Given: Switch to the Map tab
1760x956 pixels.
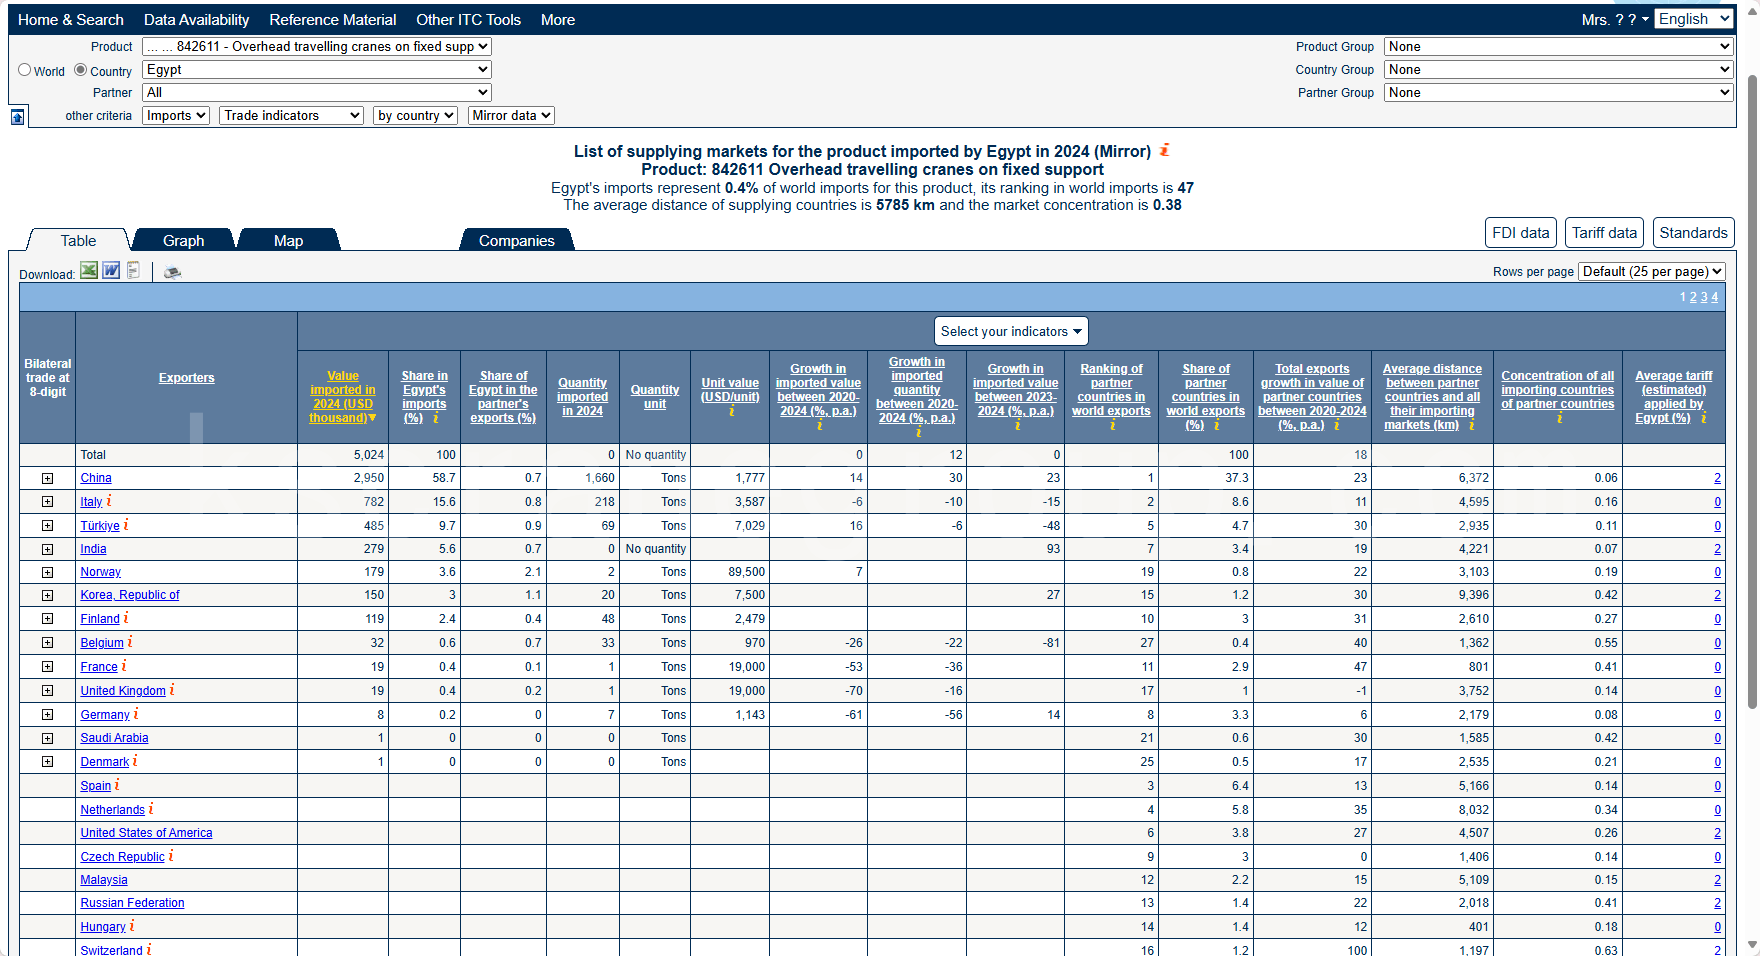Looking at the screenshot, I should pos(288,240).
